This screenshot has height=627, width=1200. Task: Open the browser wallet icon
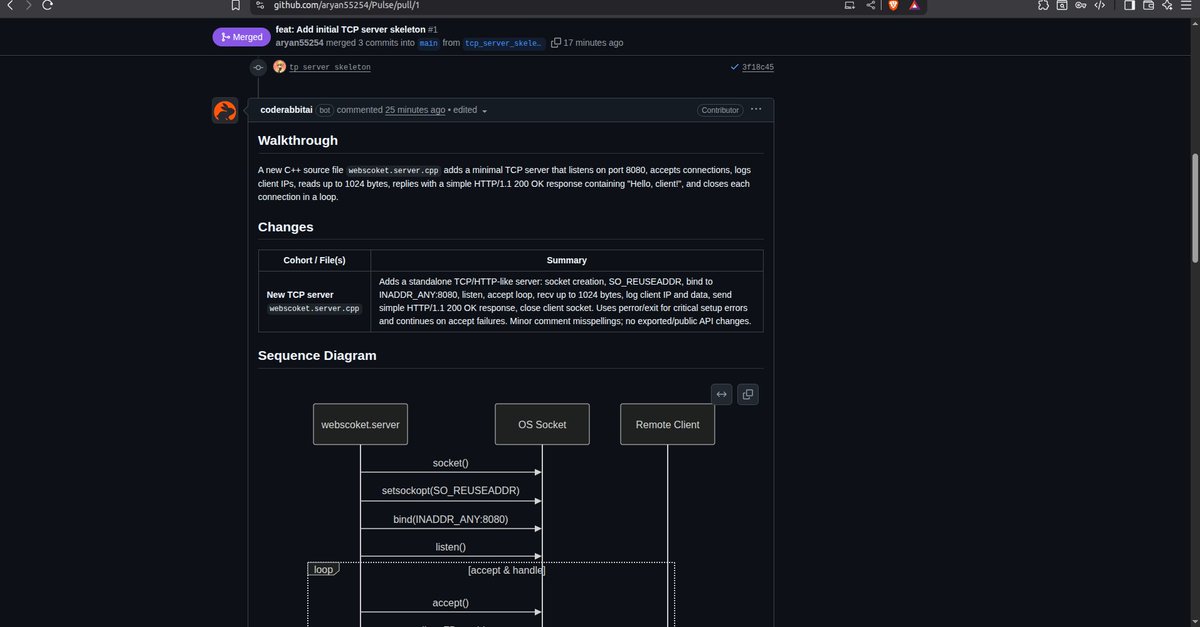point(1148,5)
